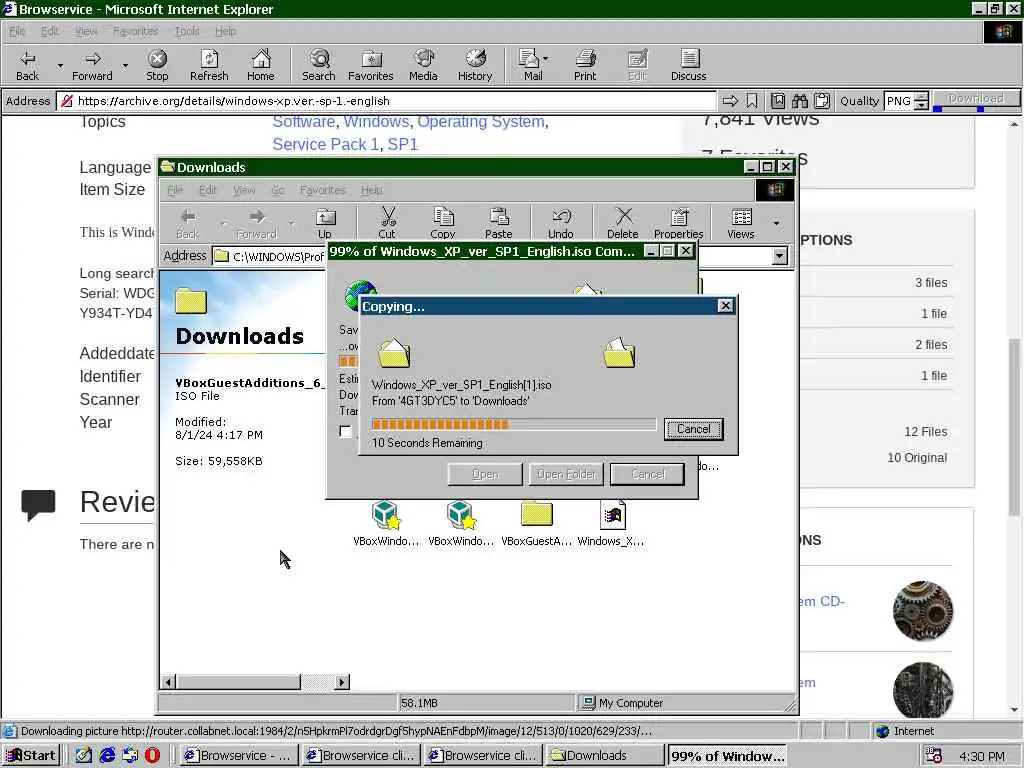
Task: Open the Views dropdown arrow in Downloads window
Action: (x=776, y=223)
